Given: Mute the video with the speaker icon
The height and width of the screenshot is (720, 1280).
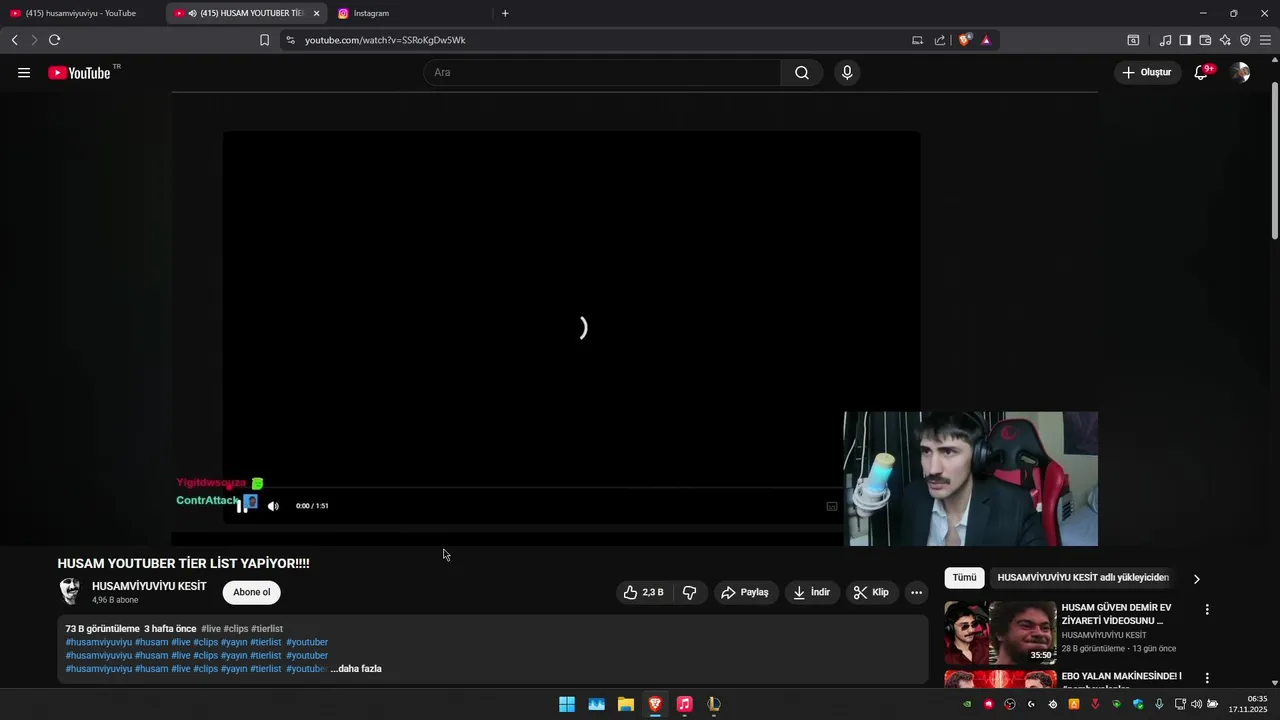Looking at the screenshot, I should [273, 506].
